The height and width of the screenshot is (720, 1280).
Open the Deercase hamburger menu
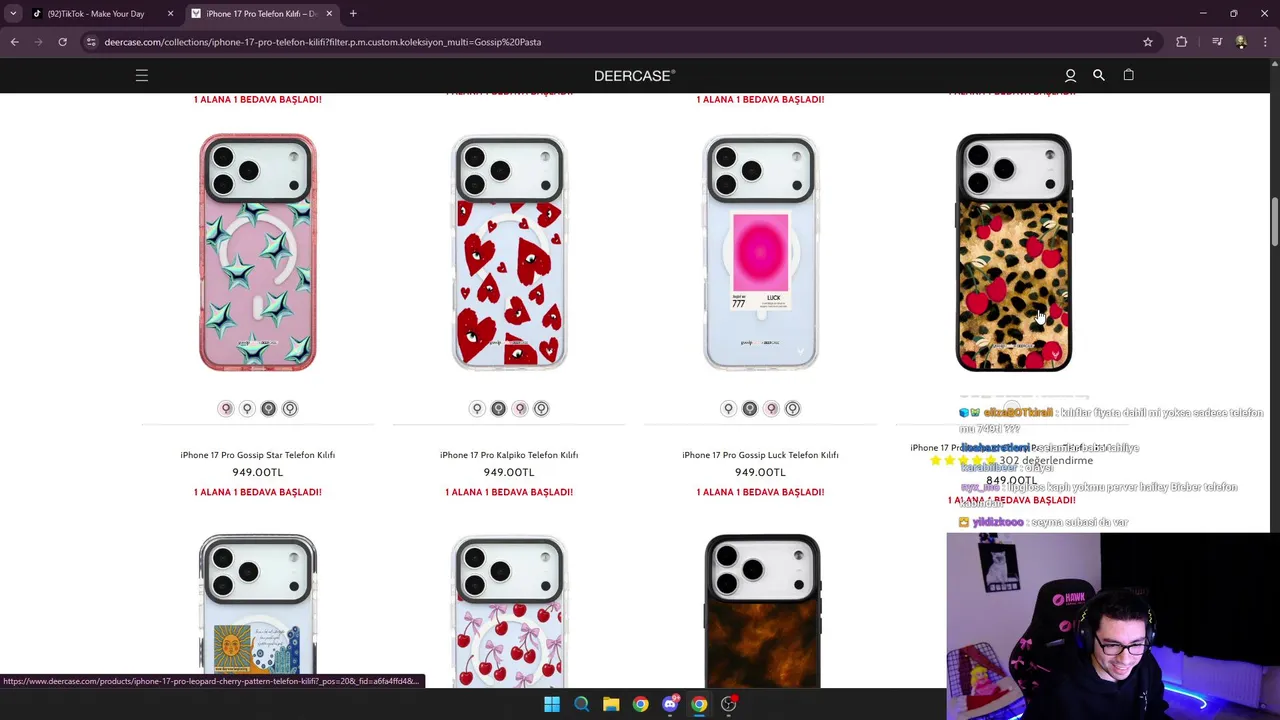(142, 75)
